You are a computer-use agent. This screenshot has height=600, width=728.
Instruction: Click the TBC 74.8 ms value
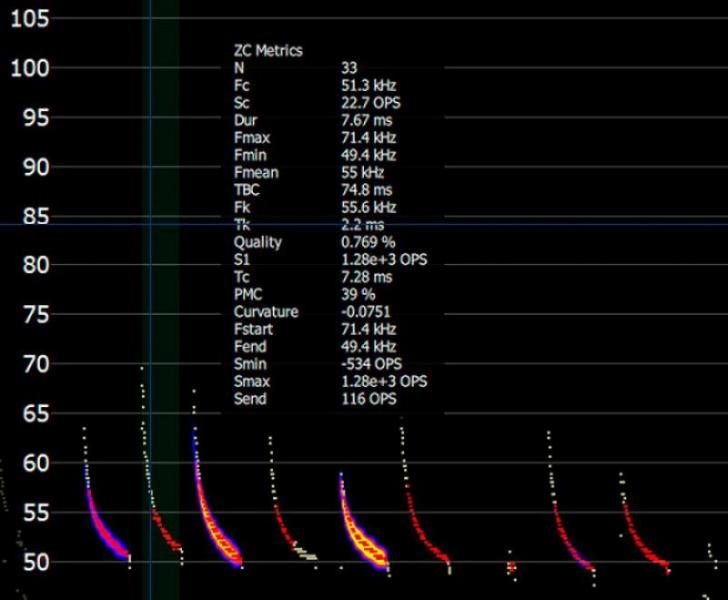(365, 190)
